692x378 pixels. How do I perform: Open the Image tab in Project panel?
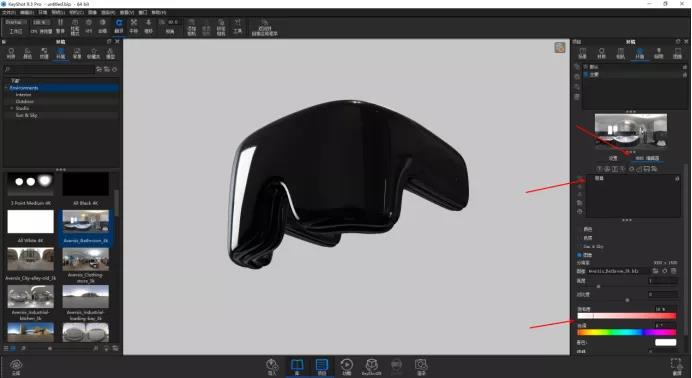[677, 54]
